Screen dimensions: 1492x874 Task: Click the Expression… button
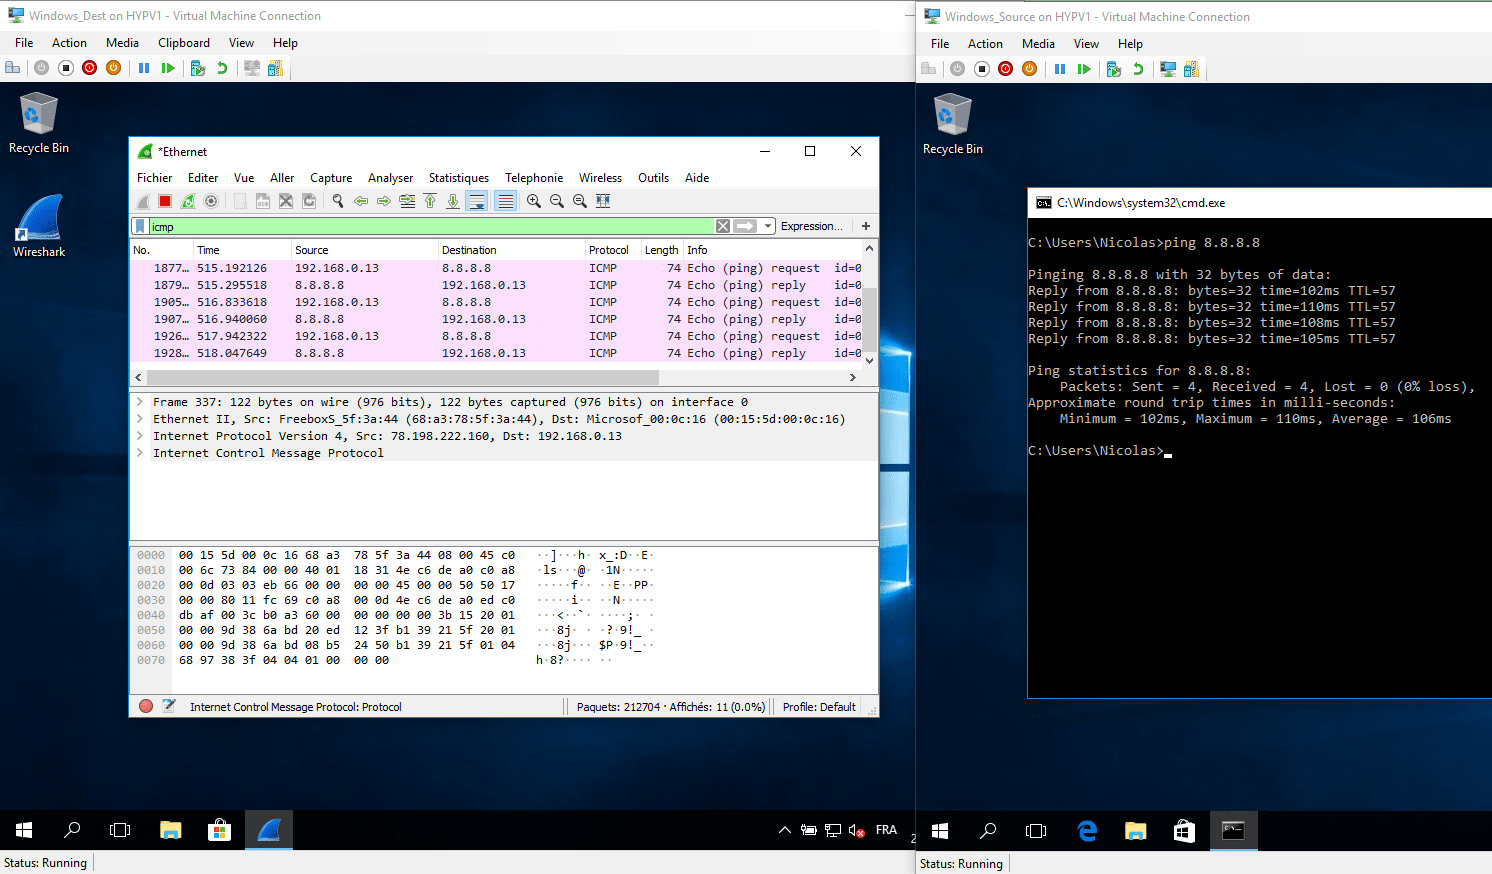pyautogui.click(x=811, y=226)
